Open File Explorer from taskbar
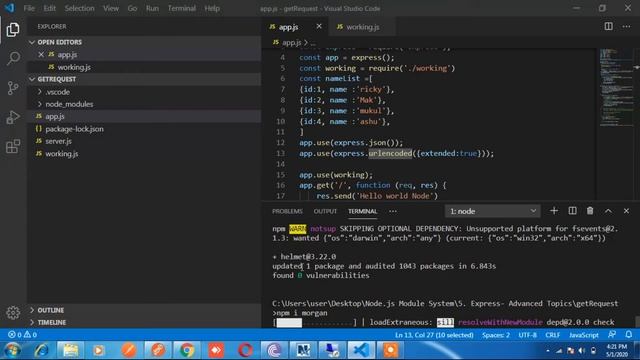Screen dimensions: 640x360 pyautogui.click(x=70, y=350)
